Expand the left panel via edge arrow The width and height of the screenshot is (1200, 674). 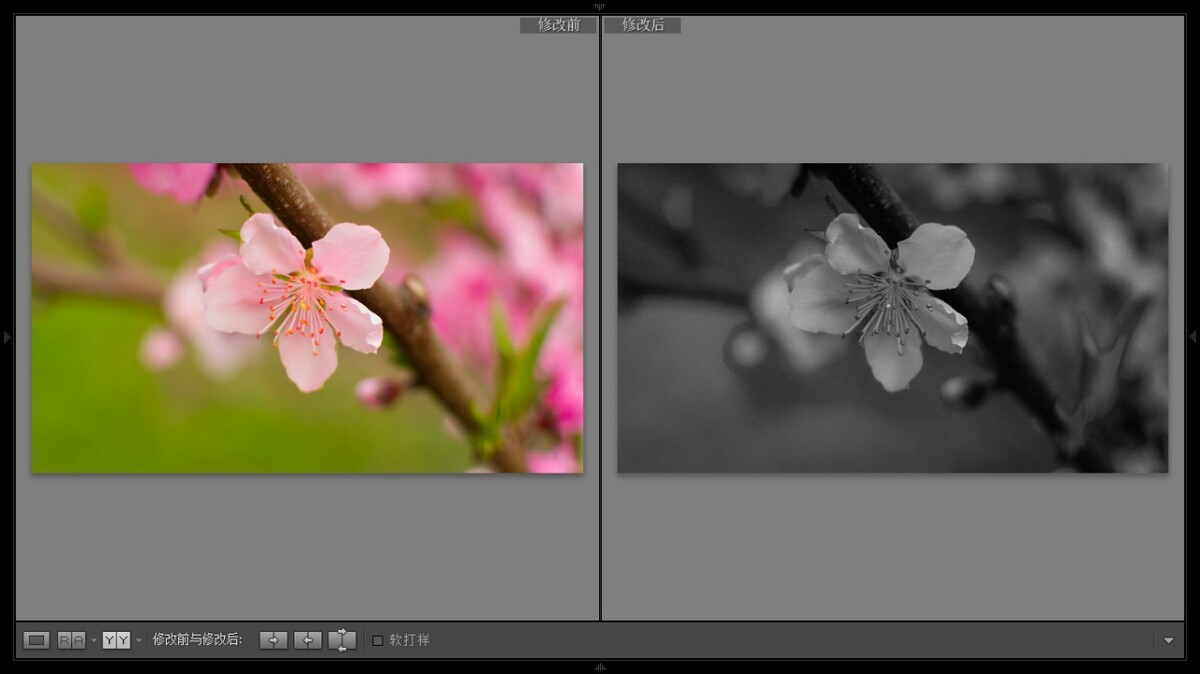(x=7, y=337)
